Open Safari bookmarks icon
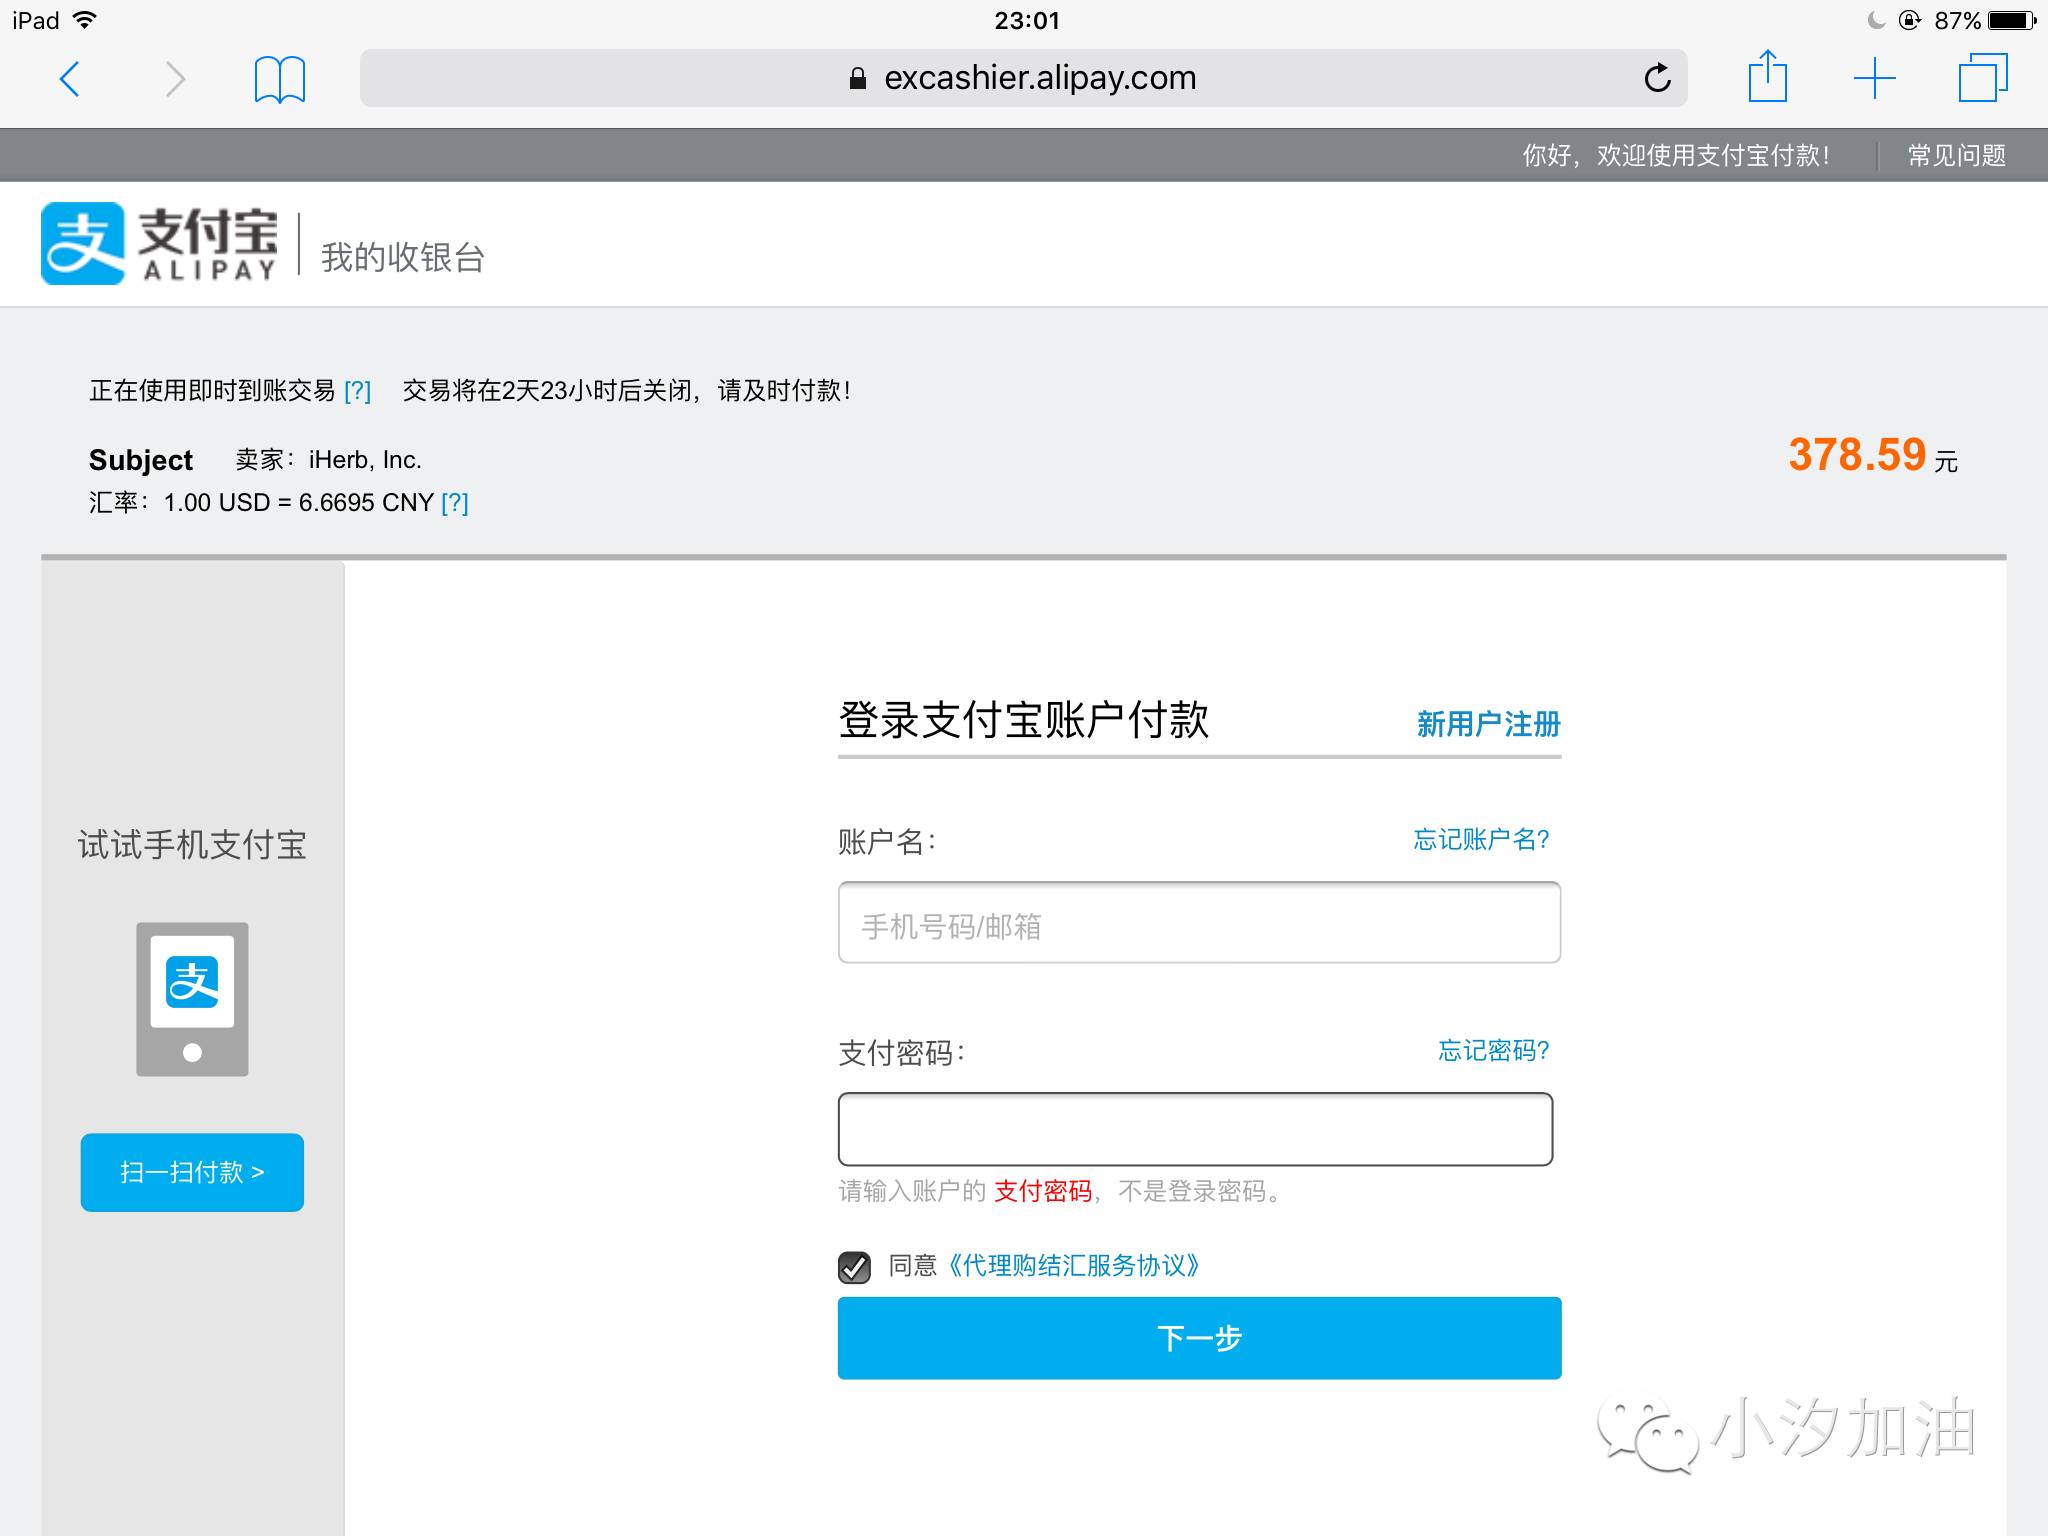This screenshot has height=1536, width=2048. click(278, 77)
